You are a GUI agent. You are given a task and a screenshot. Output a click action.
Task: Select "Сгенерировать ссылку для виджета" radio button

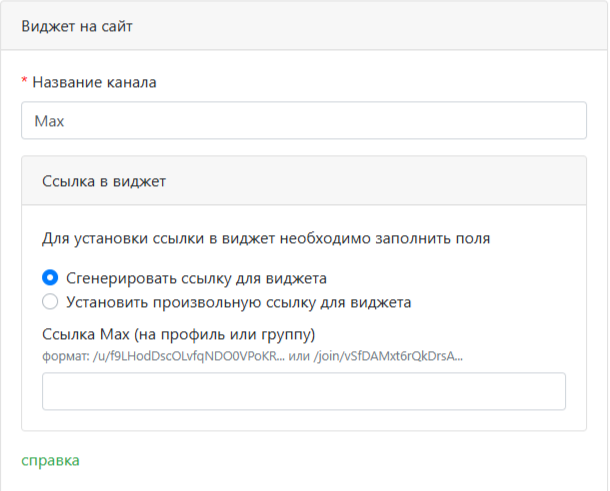coord(50,278)
